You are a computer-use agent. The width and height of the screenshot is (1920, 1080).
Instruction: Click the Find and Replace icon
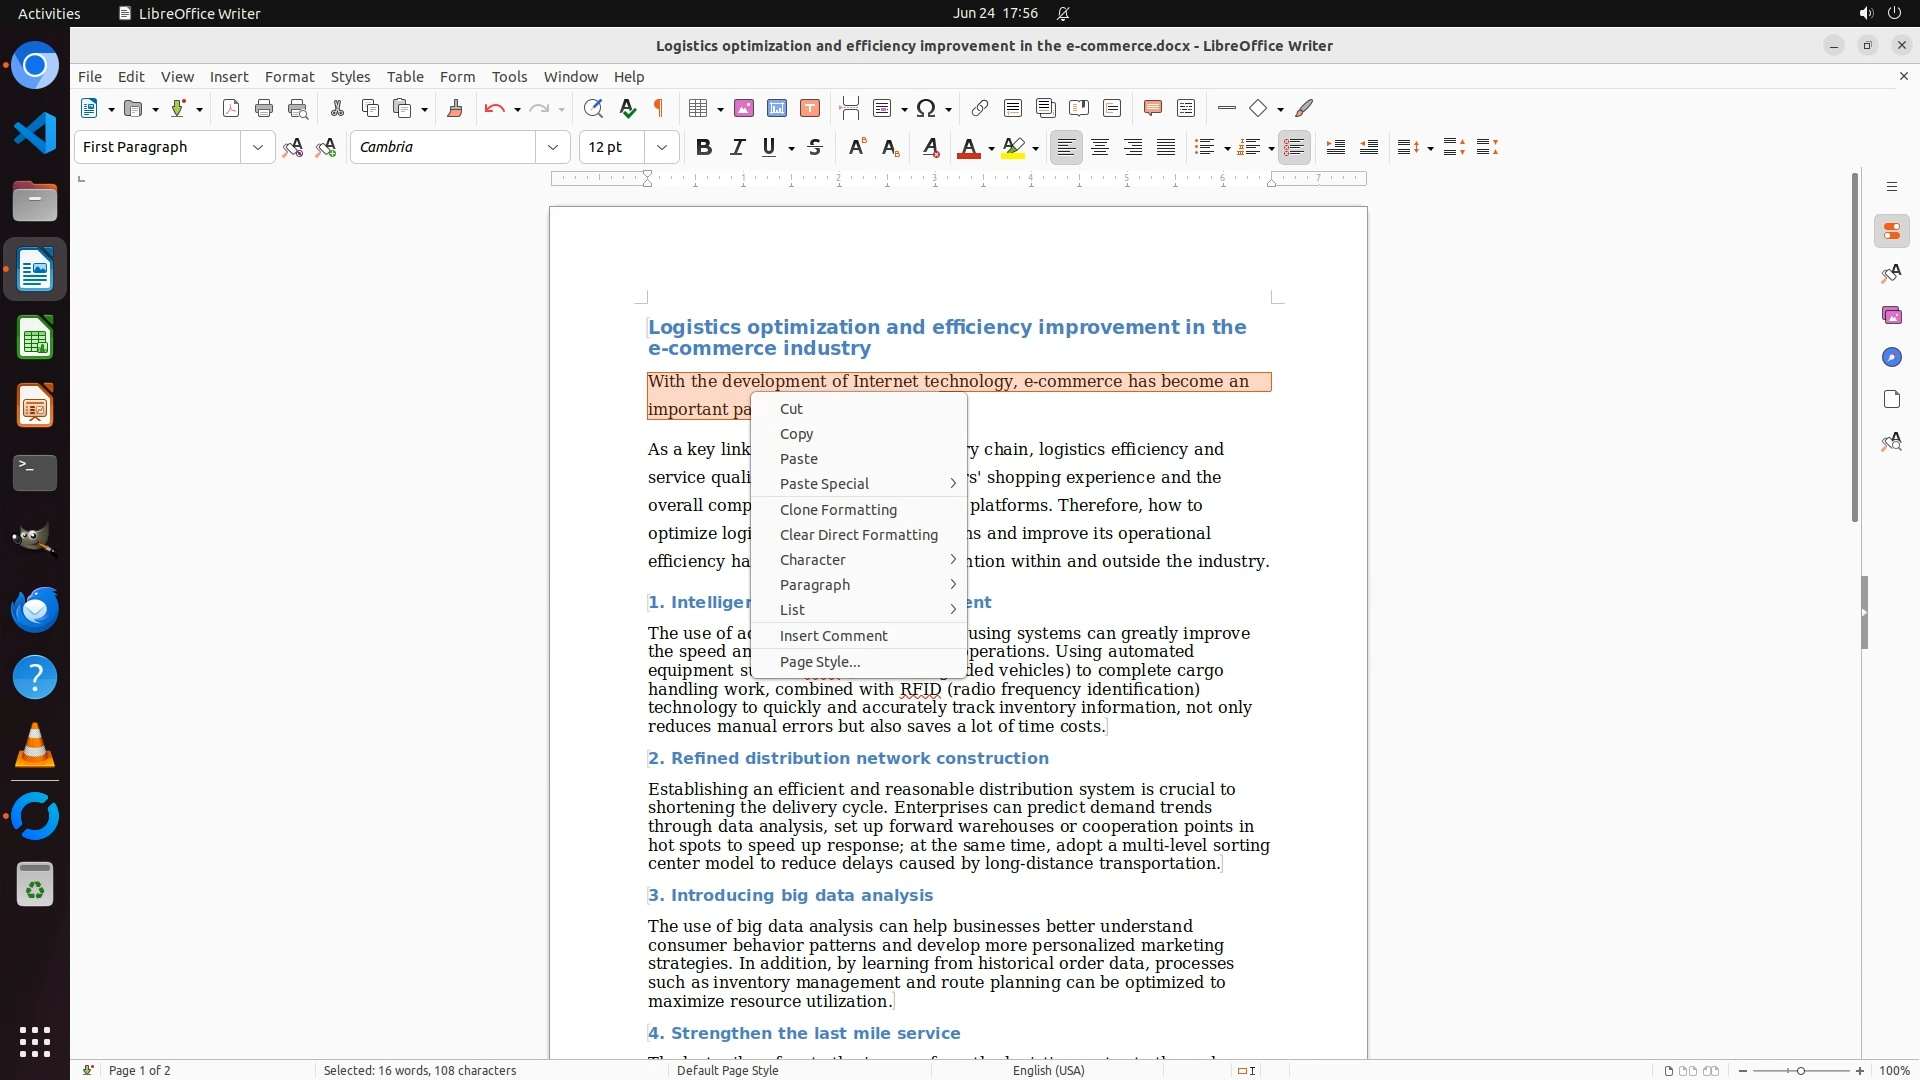click(x=593, y=109)
